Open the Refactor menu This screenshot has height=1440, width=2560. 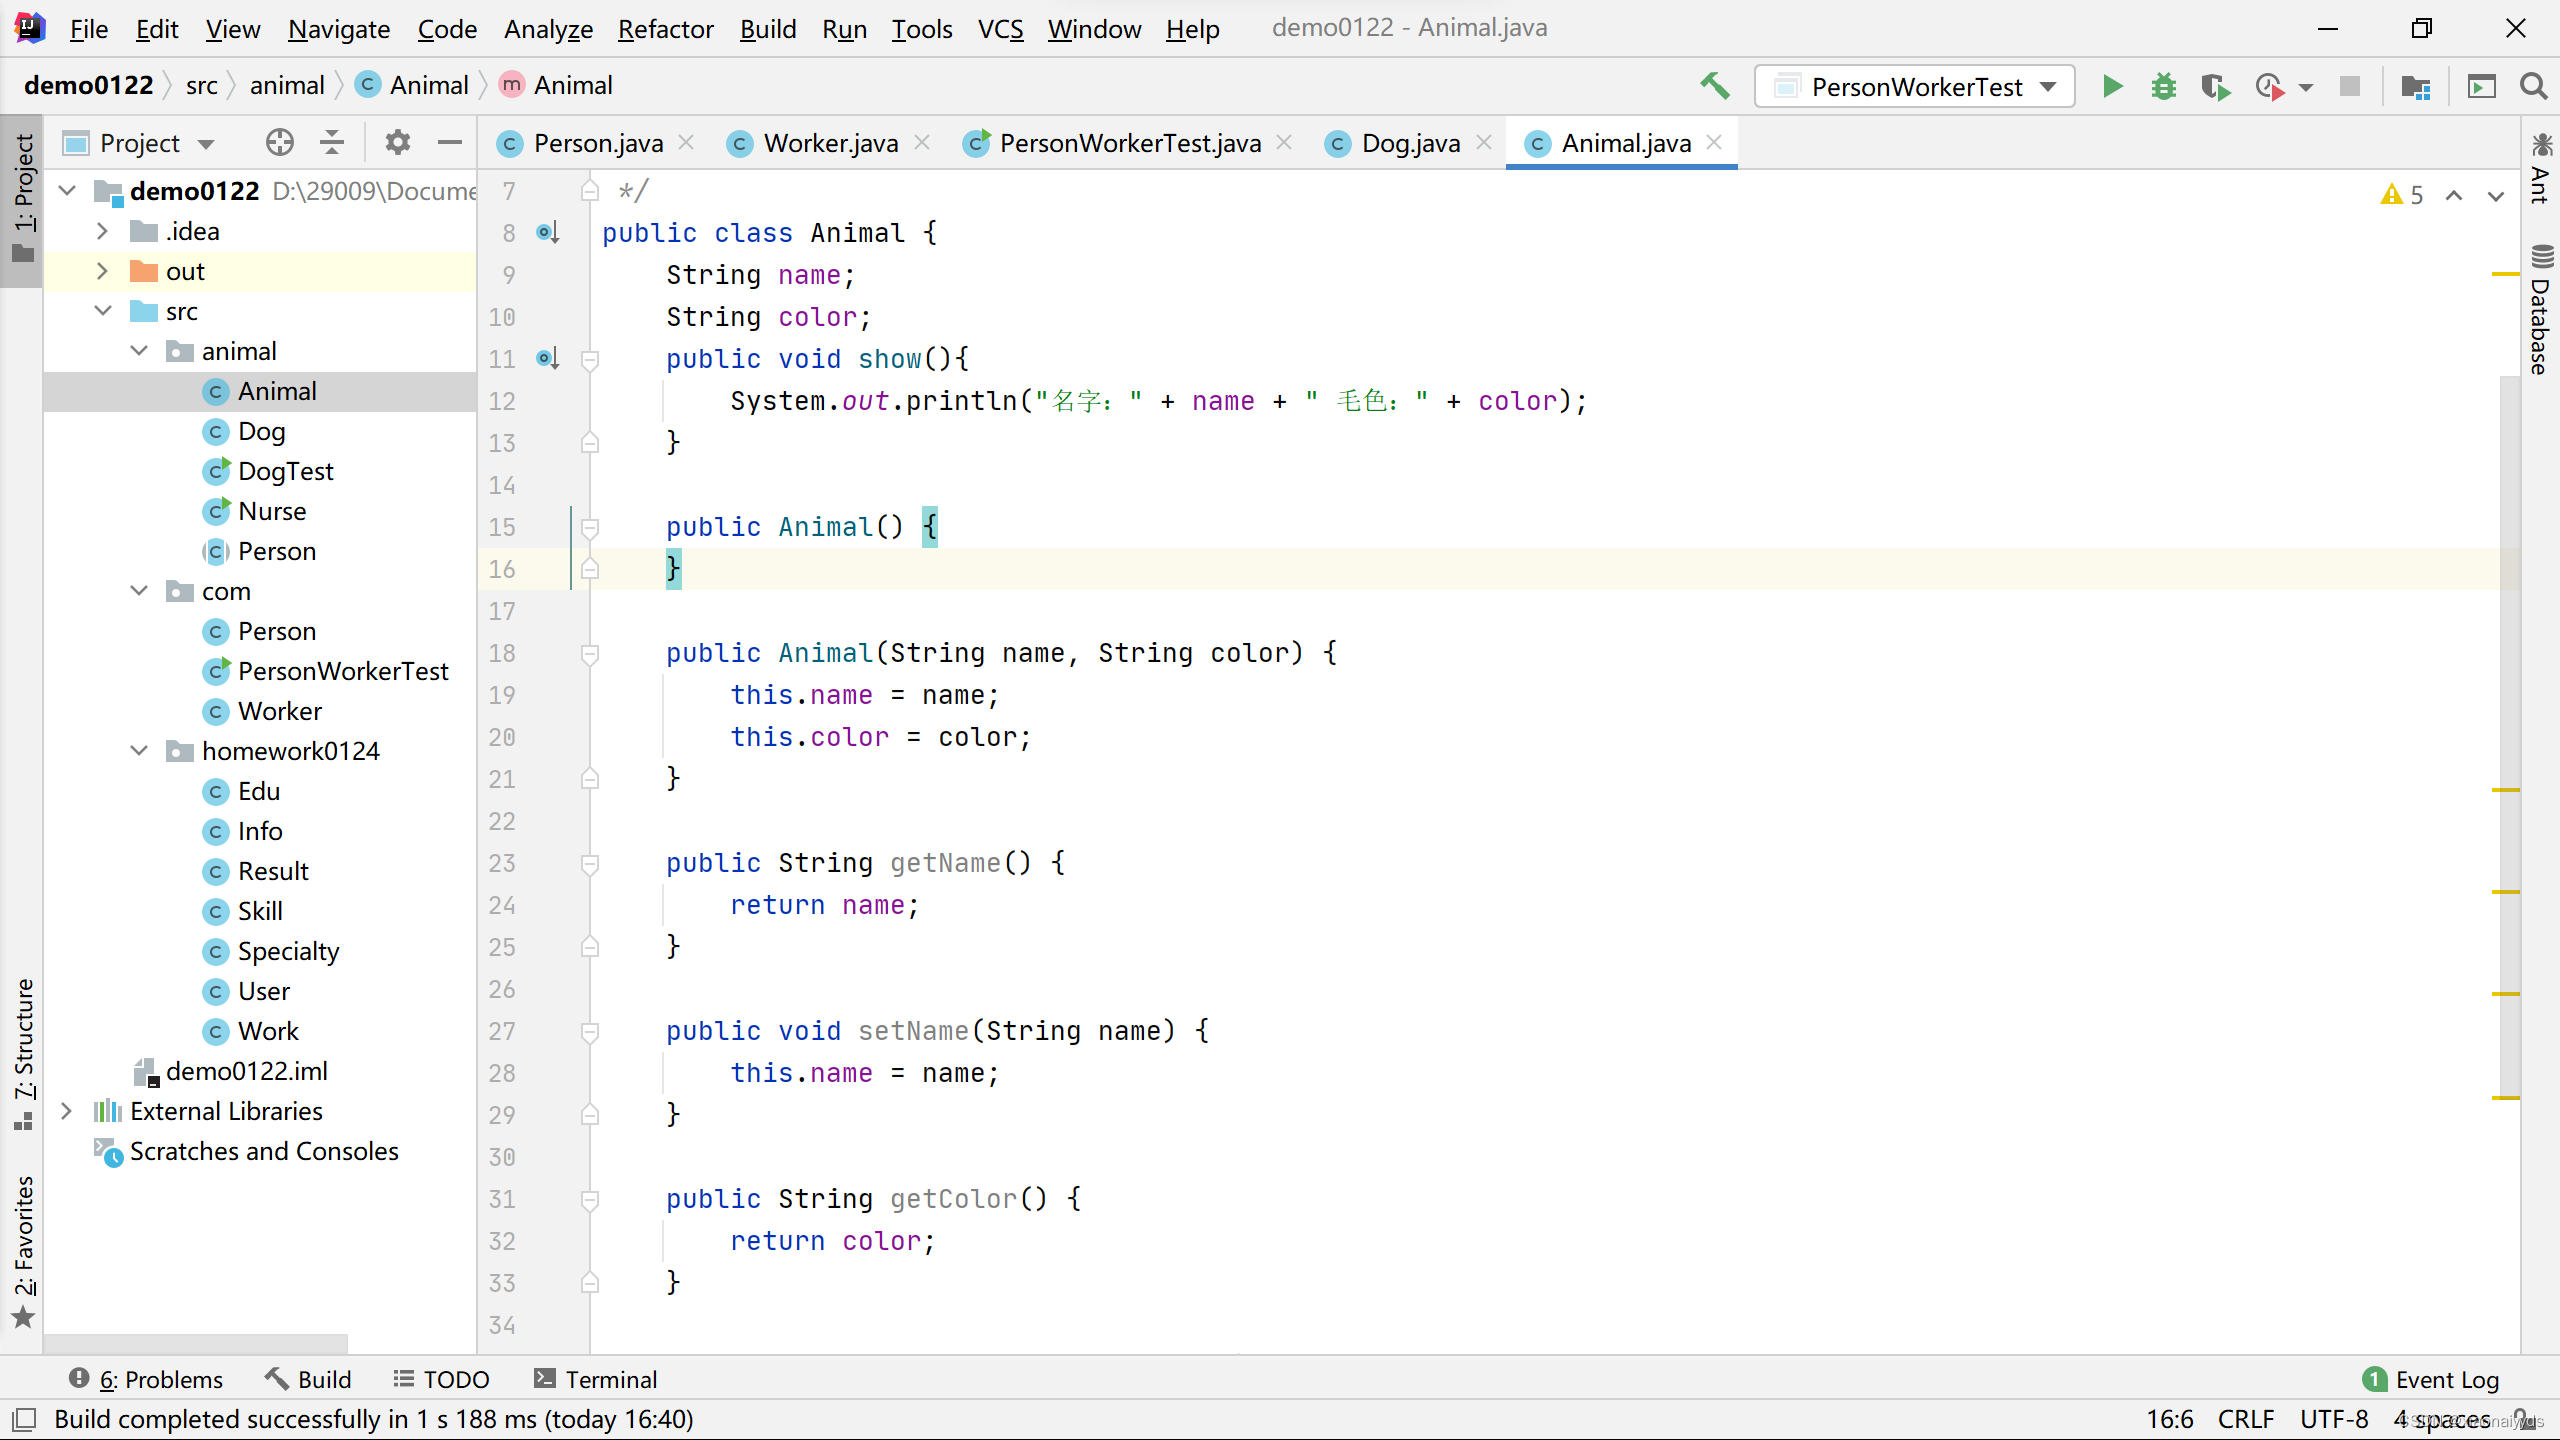665,29
